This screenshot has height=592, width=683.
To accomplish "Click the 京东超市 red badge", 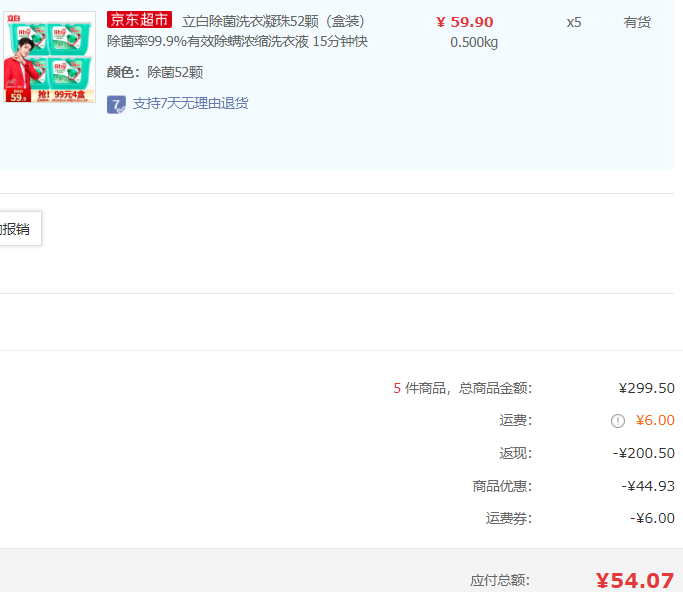I will coord(139,20).
